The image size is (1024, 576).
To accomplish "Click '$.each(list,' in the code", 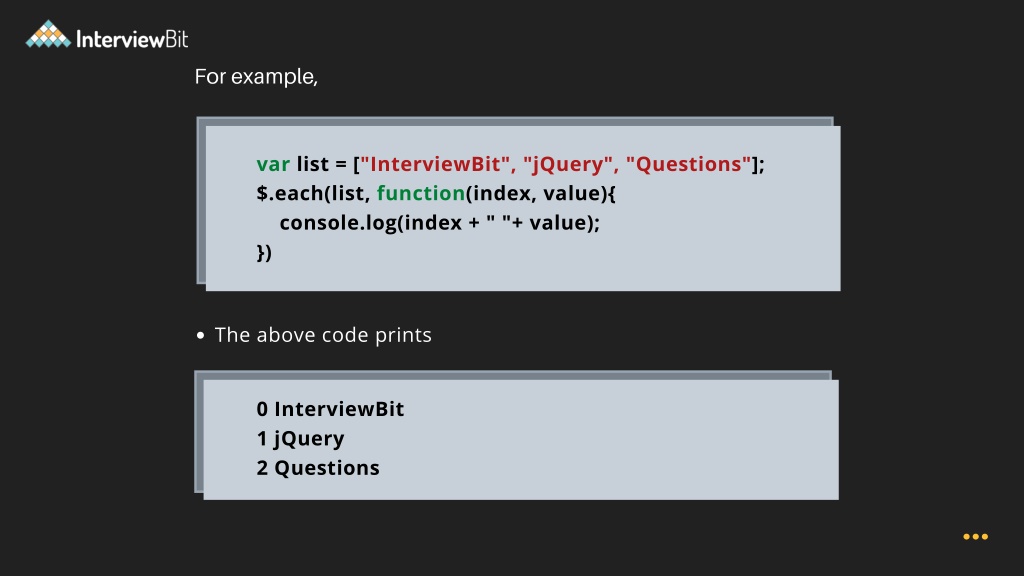I will [x=313, y=193].
